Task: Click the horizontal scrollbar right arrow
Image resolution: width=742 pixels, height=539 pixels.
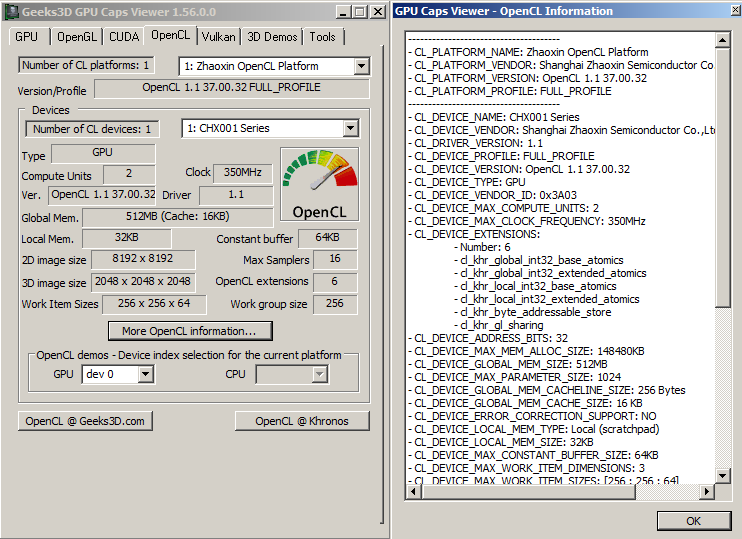Action: [x=707, y=492]
